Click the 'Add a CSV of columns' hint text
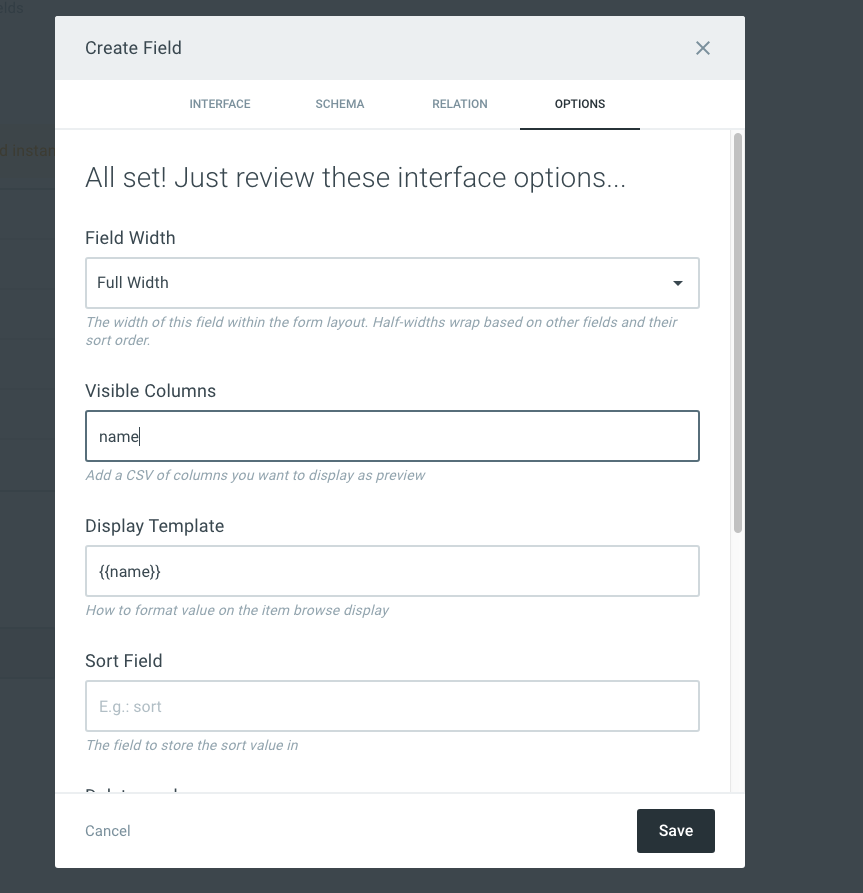The height and width of the screenshot is (893, 863). tap(255, 476)
